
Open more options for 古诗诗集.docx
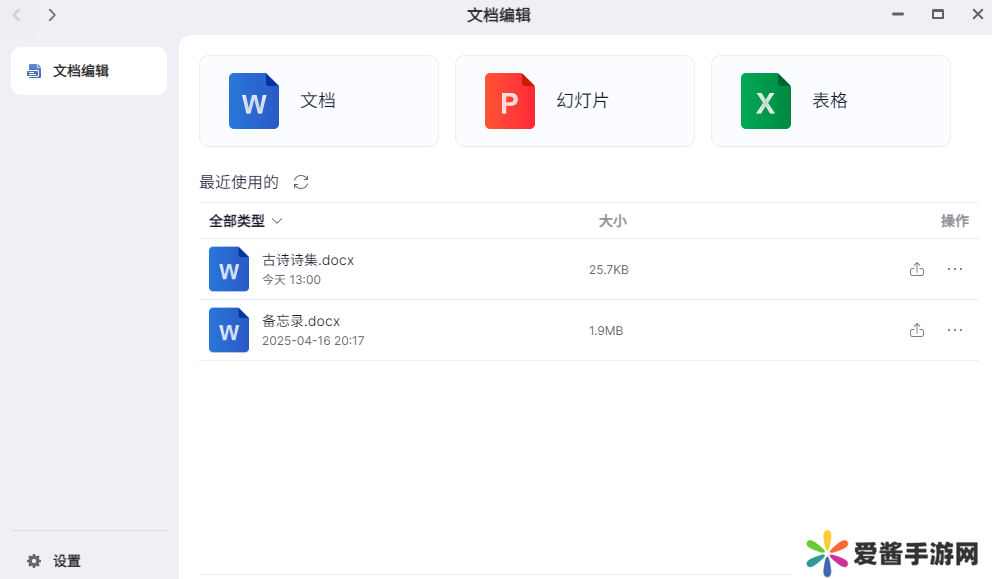point(955,269)
